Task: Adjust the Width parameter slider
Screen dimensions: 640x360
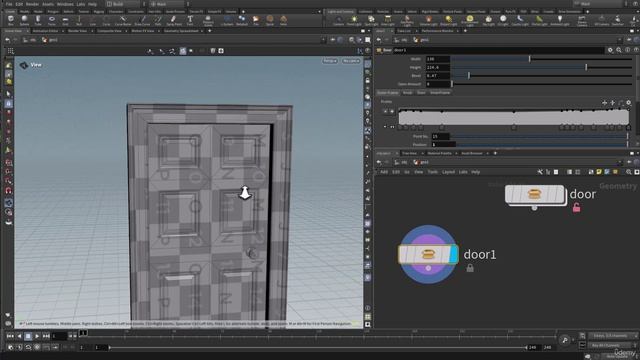Action: tap(541, 59)
